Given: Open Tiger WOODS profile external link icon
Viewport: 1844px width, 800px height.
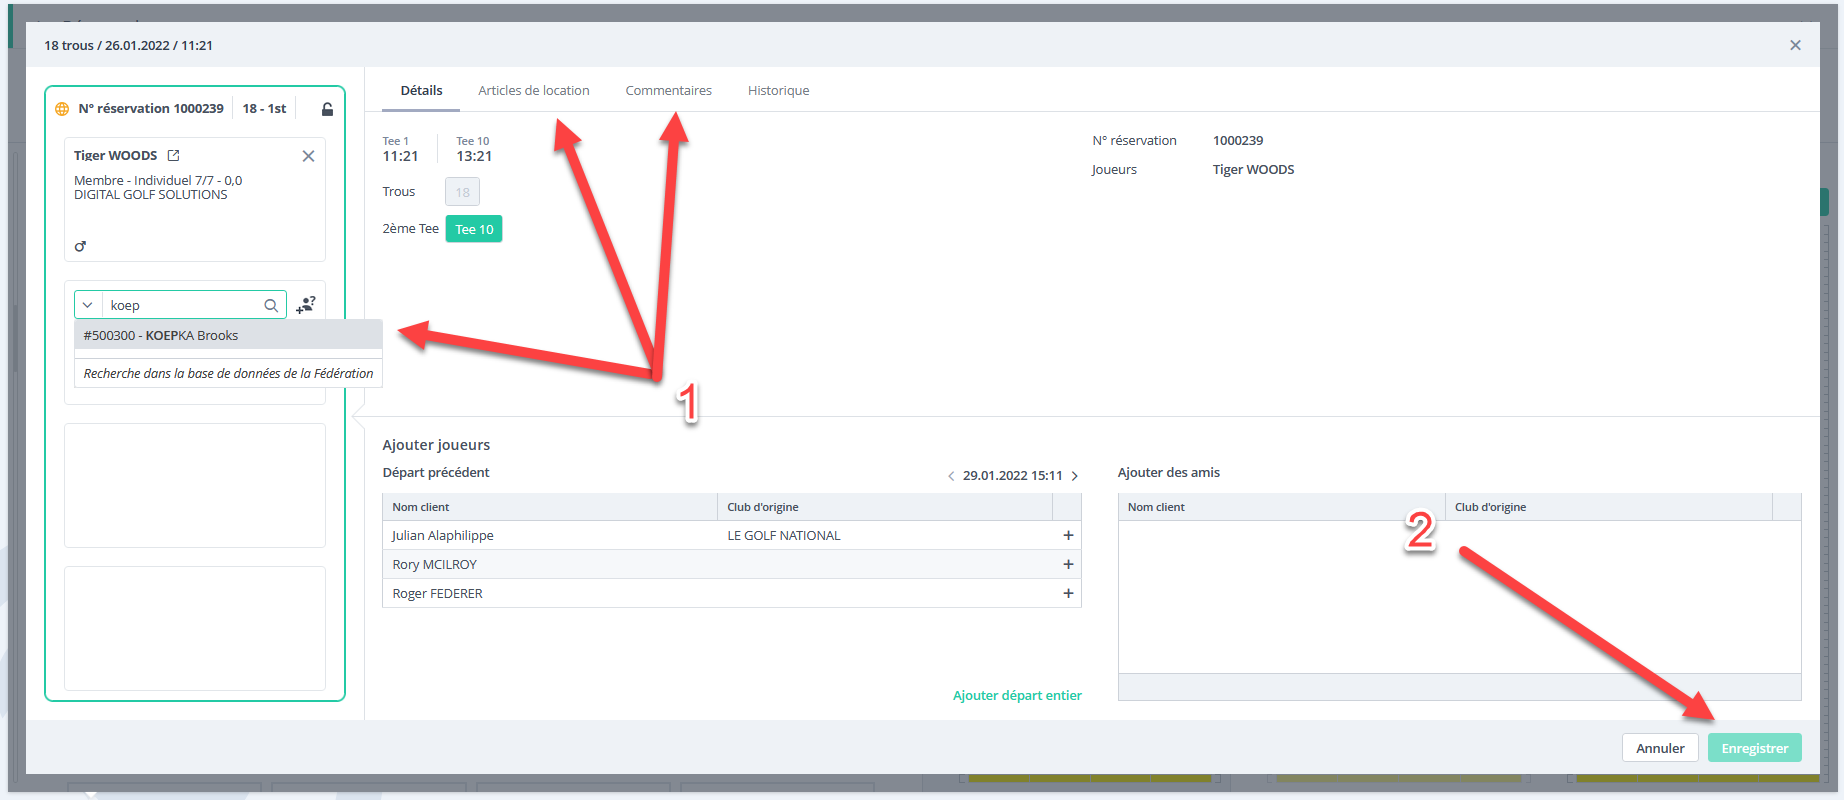Looking at the screenshot, I should [x=173, y=155].
